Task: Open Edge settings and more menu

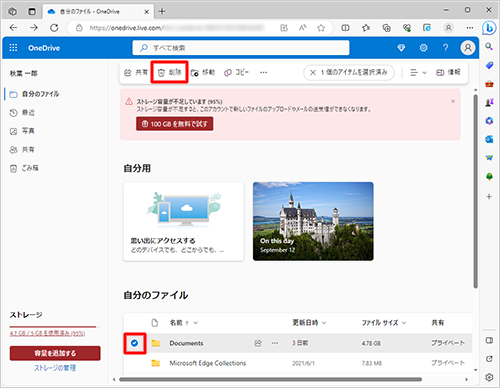Action: tap(470, 28)
